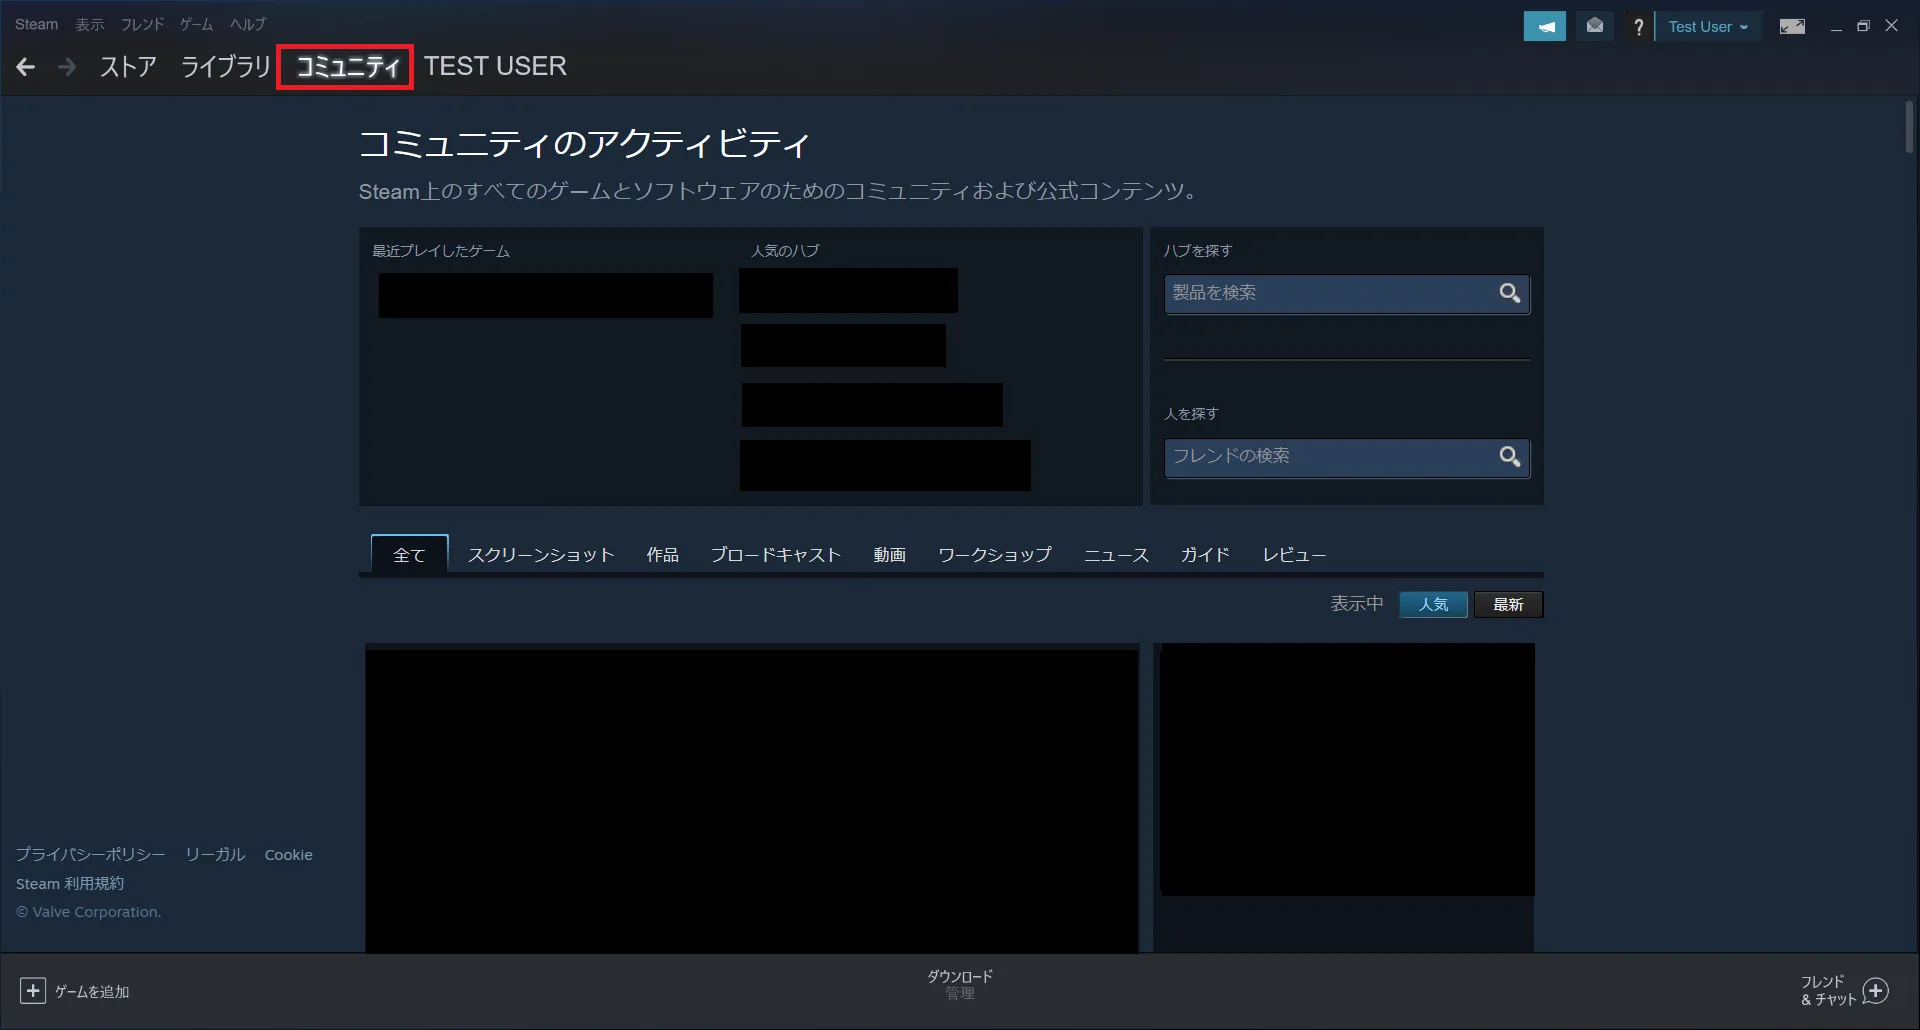The image size is (1920, 1030).
Task: Open the TEST USER profile tab
Action: coord(495,66)
